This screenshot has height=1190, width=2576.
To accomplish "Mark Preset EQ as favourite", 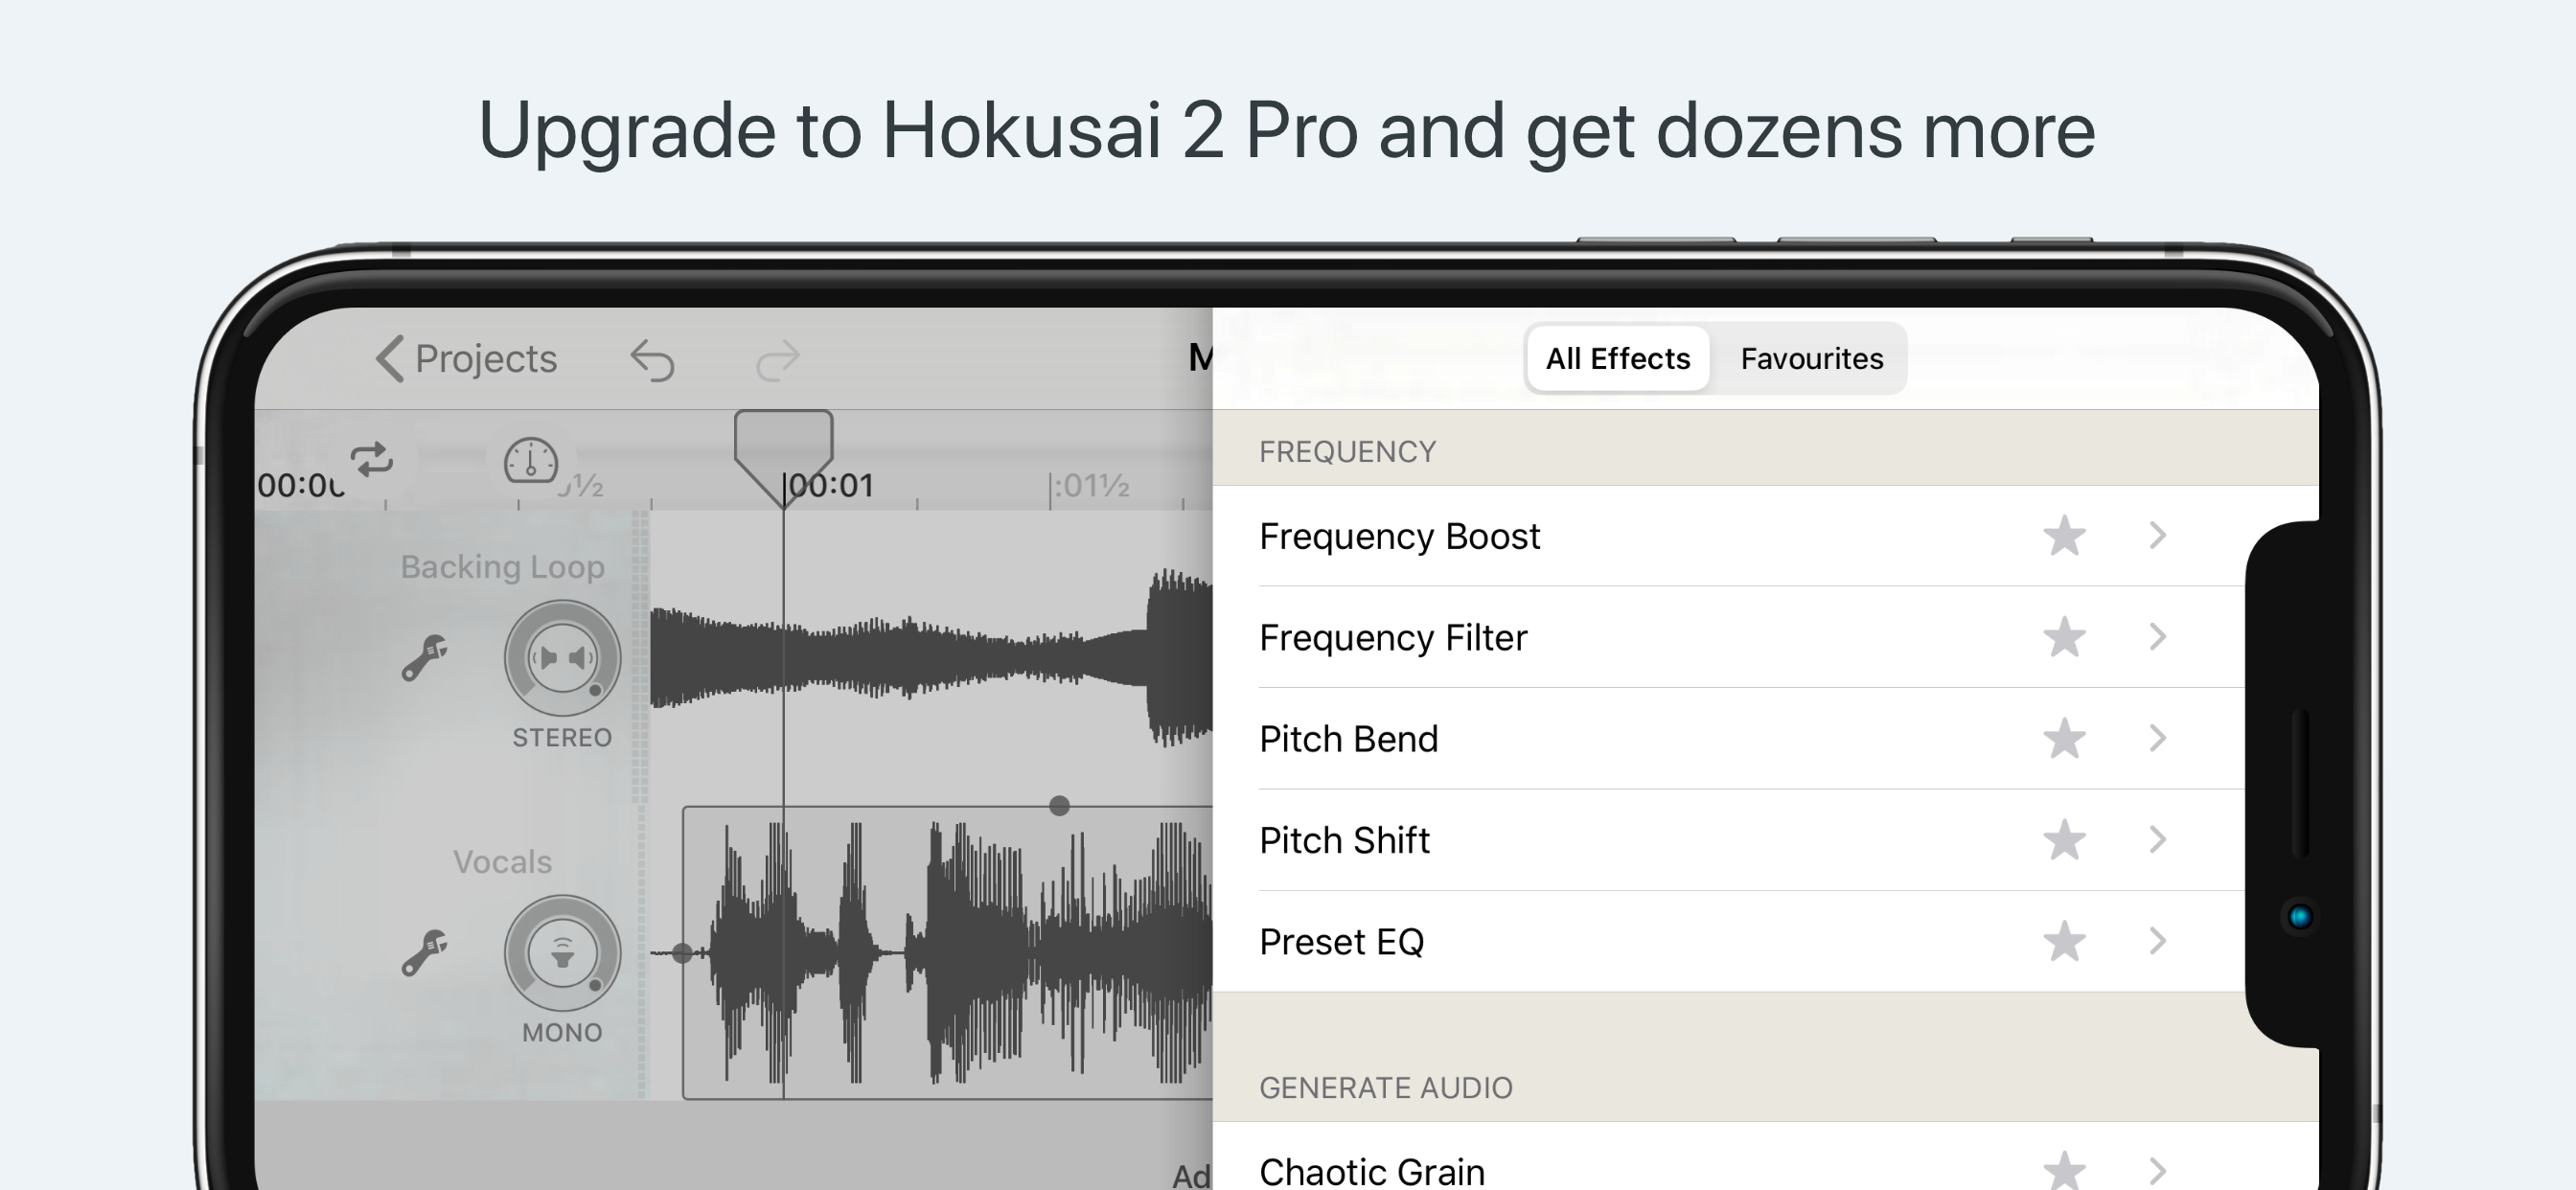I will (x=2064, y=942).
